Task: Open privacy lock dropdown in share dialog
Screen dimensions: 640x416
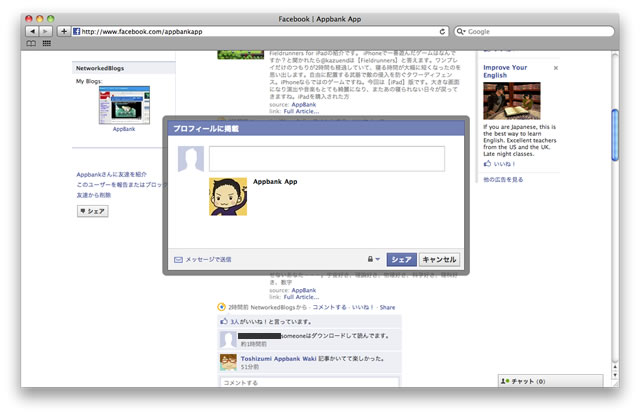Action: [373, 259]
